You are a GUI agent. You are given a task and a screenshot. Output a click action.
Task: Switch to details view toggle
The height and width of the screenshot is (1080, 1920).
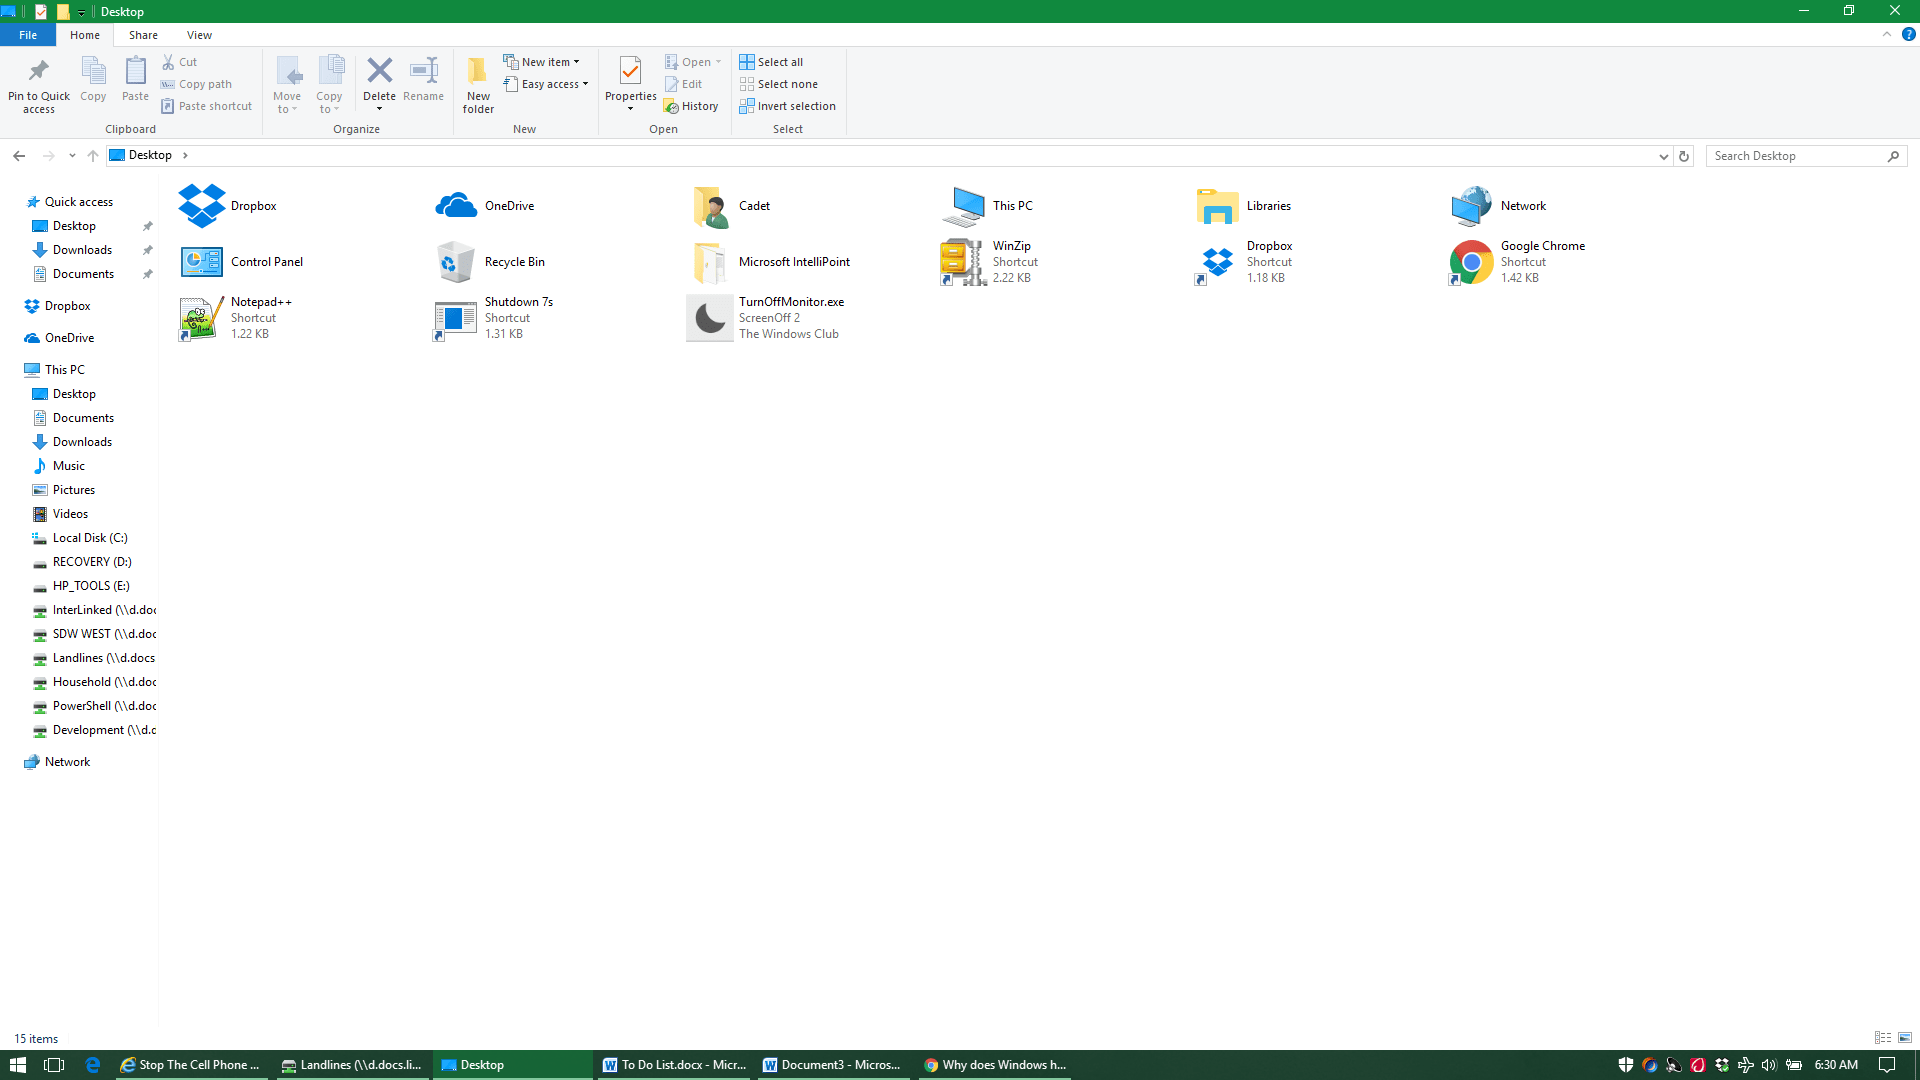click(x=1883, y=1038)
